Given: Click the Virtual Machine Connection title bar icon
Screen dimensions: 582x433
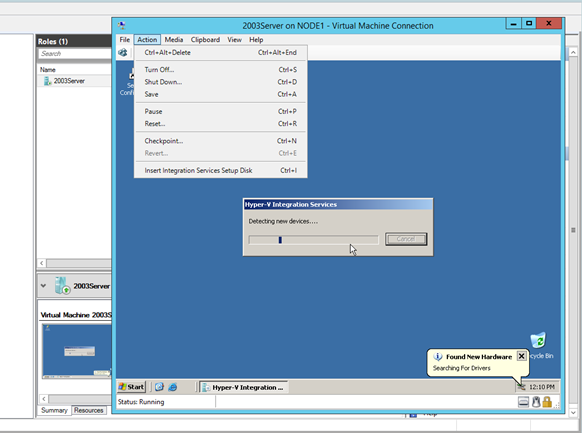Looking at the screenshot, I should [x=121, y=25].
